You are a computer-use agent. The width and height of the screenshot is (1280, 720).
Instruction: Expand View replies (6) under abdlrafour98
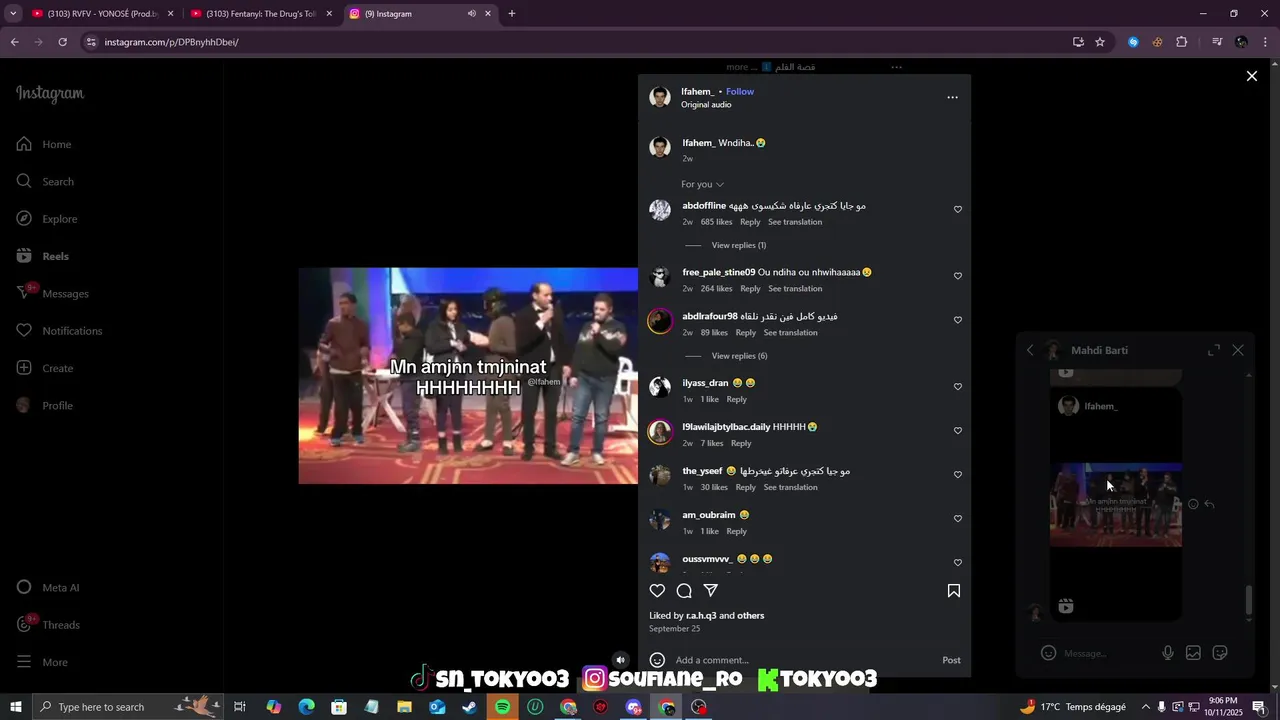pos(739,356)
